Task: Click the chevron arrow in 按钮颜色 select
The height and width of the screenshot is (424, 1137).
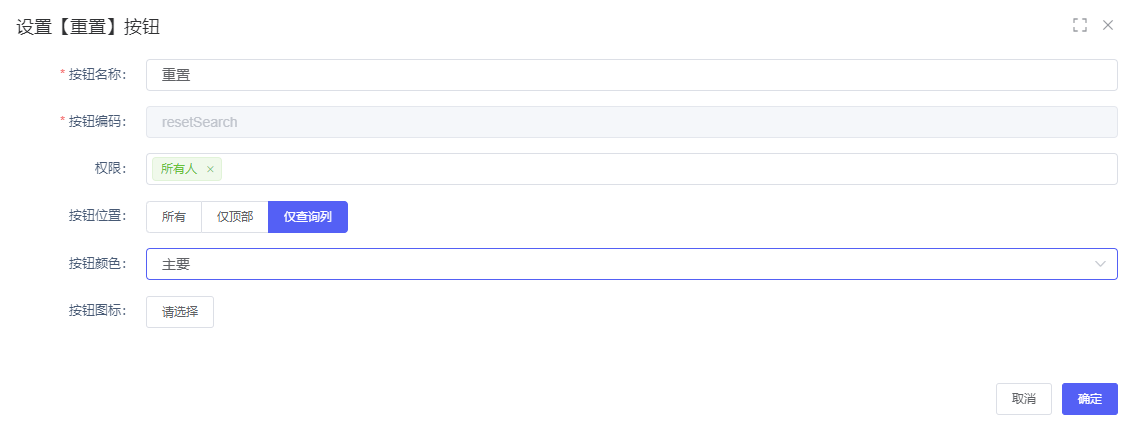Action: coord(1100,264)
